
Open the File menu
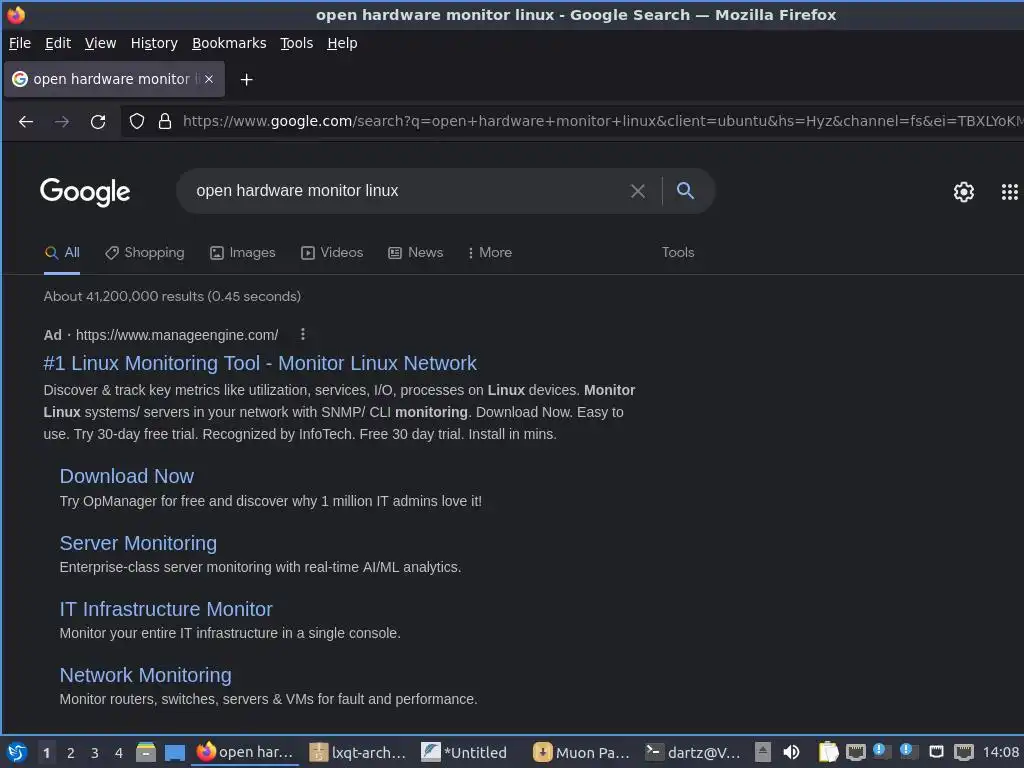[20, 43]
